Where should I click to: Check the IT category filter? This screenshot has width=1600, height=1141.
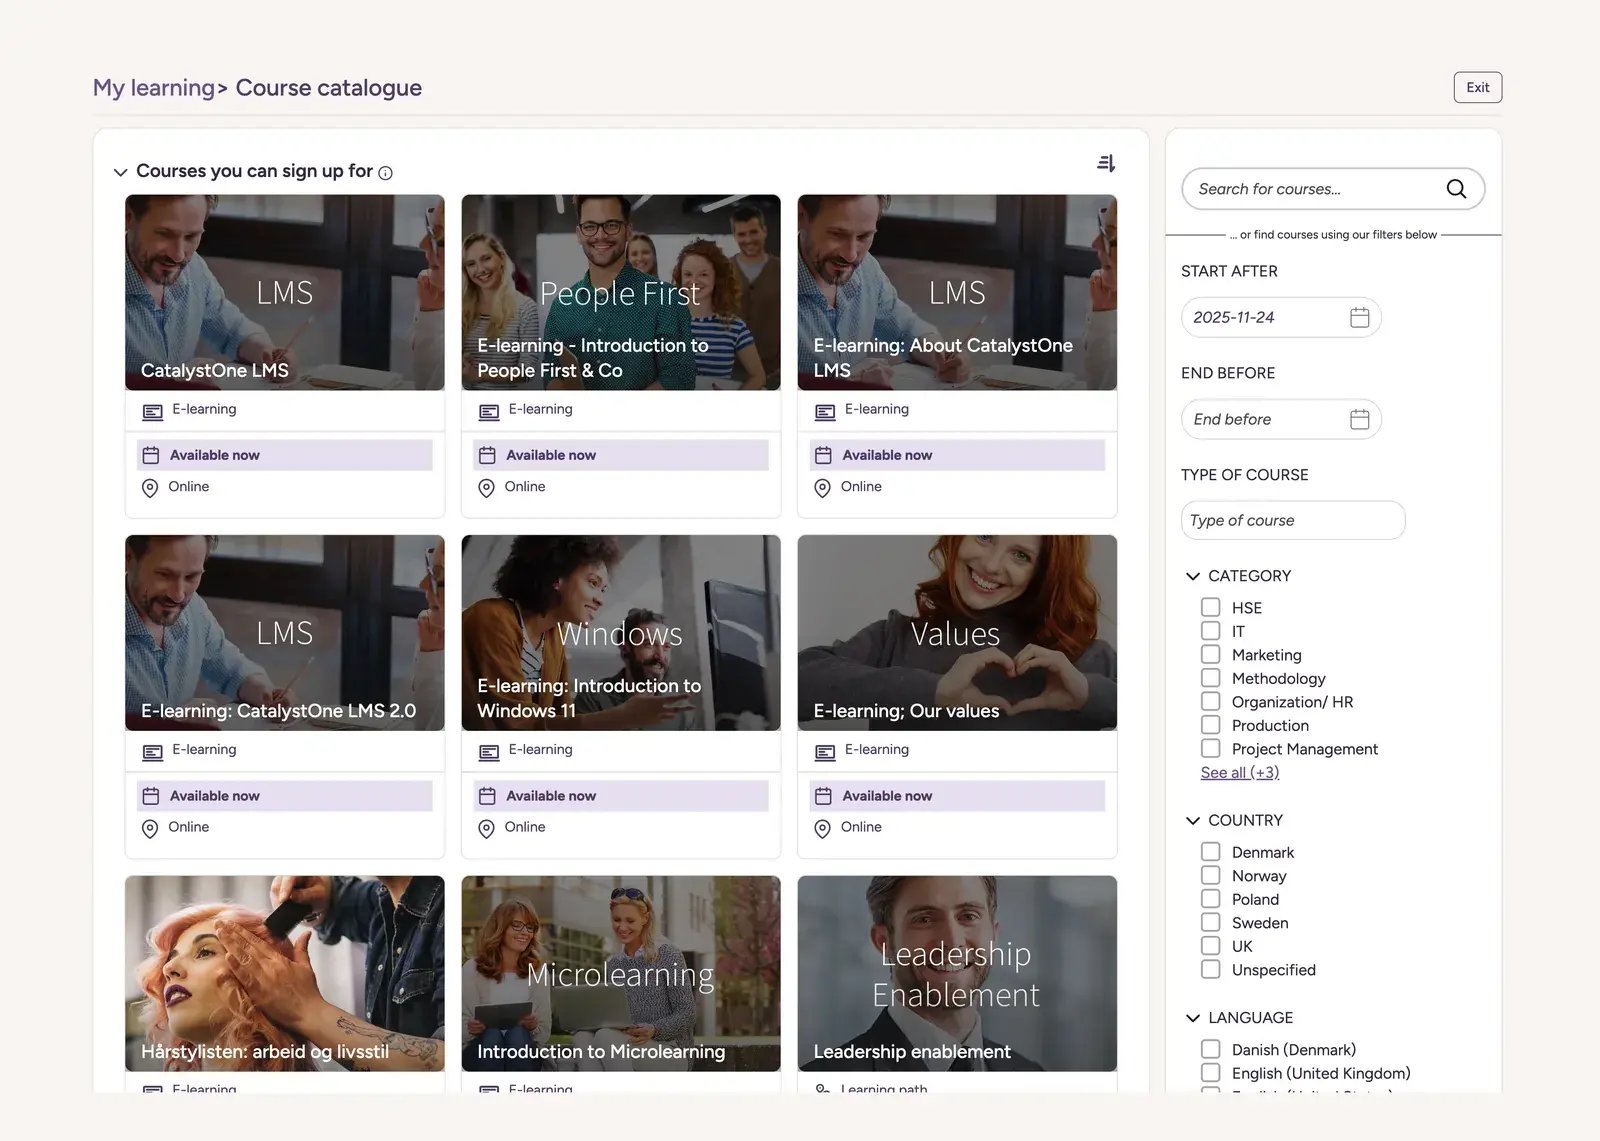tap(1210, 631)
